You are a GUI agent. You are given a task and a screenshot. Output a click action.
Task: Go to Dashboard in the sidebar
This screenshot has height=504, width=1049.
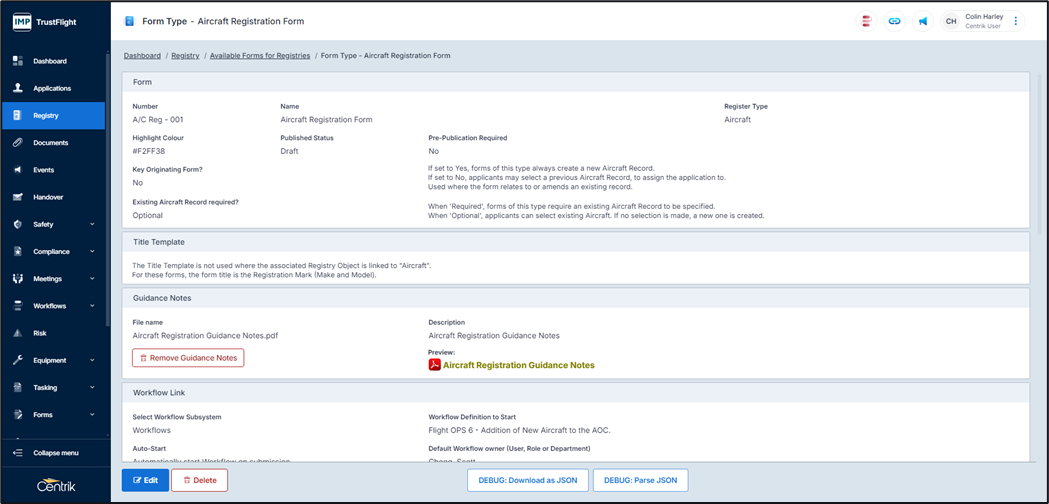tap(50, 61)
